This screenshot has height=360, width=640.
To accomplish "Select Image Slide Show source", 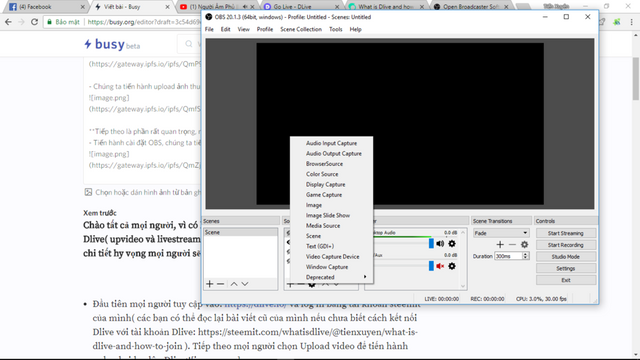I will (x=331, y=216).
